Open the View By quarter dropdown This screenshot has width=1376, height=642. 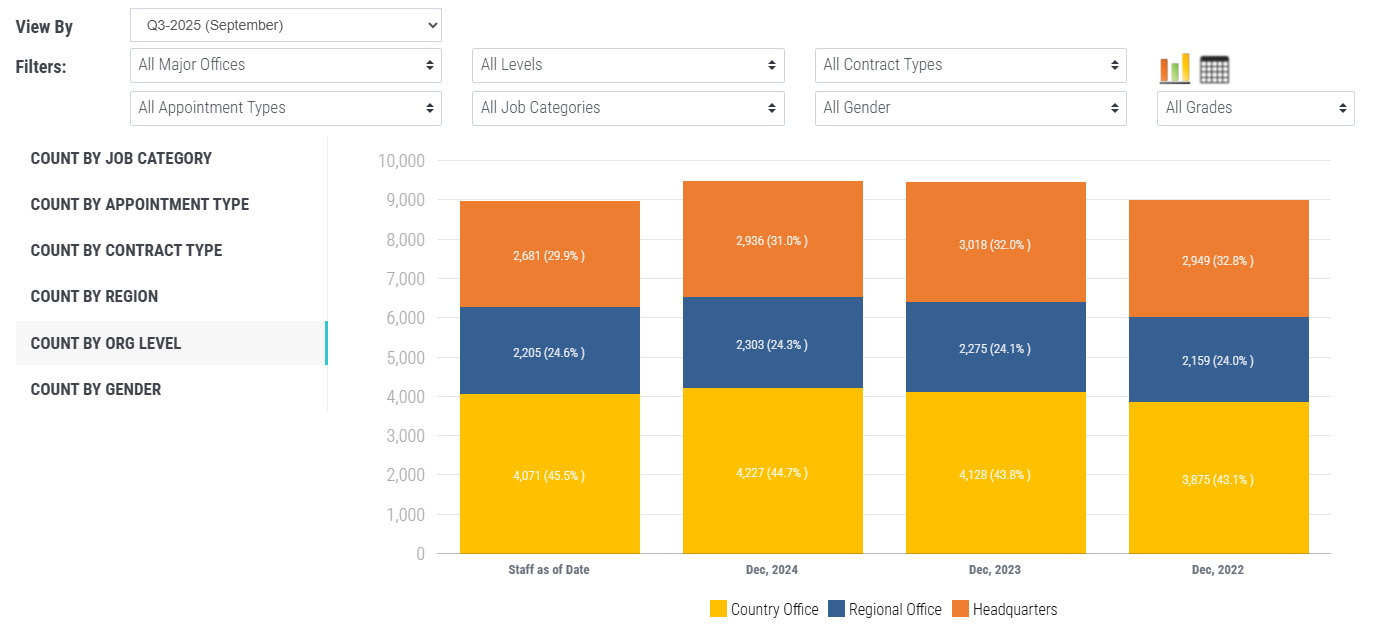[285, 25]
